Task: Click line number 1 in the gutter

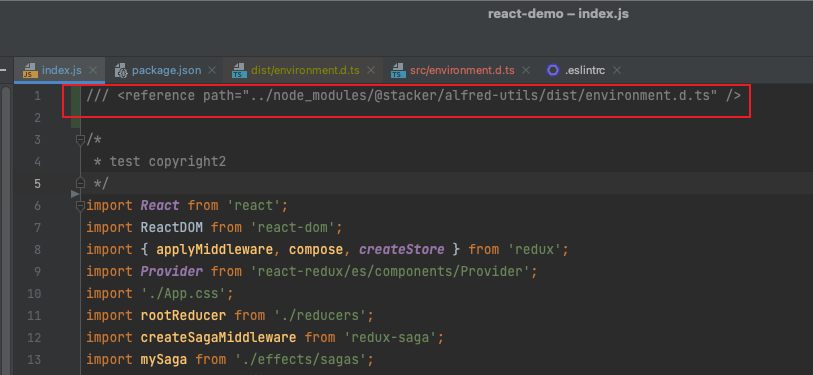Action: [37, 96]
